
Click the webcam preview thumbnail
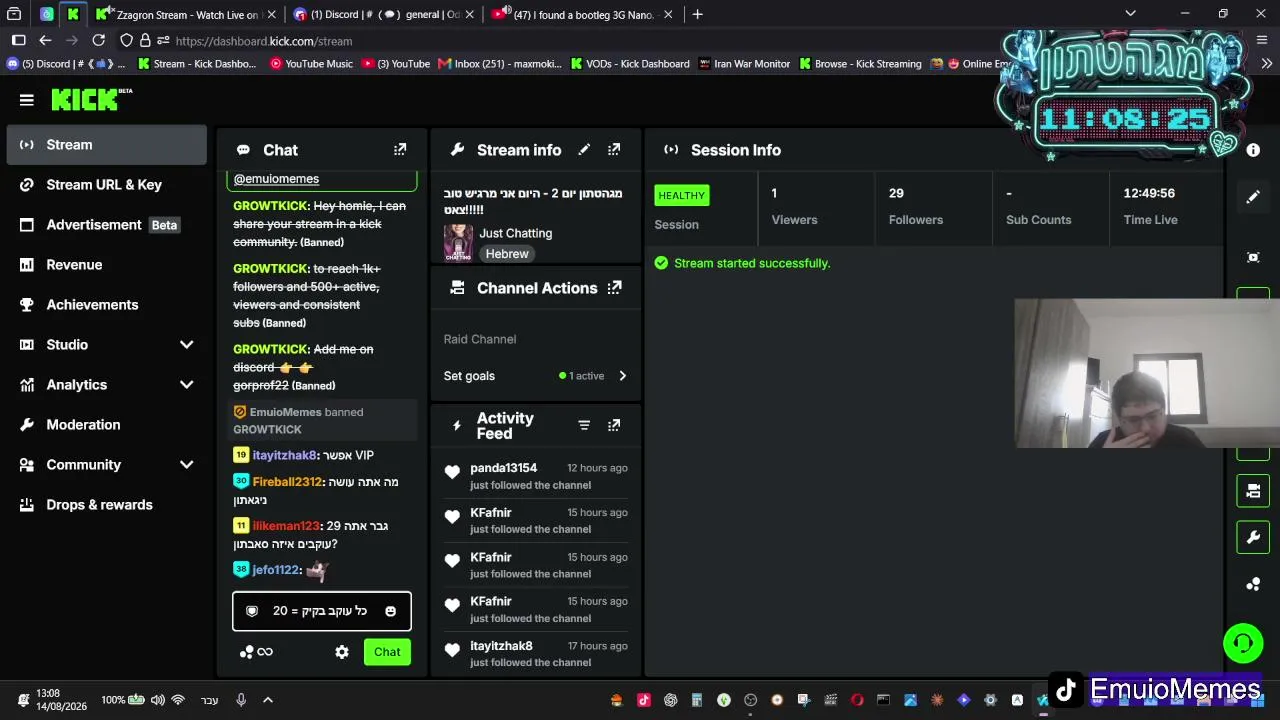1147,373
